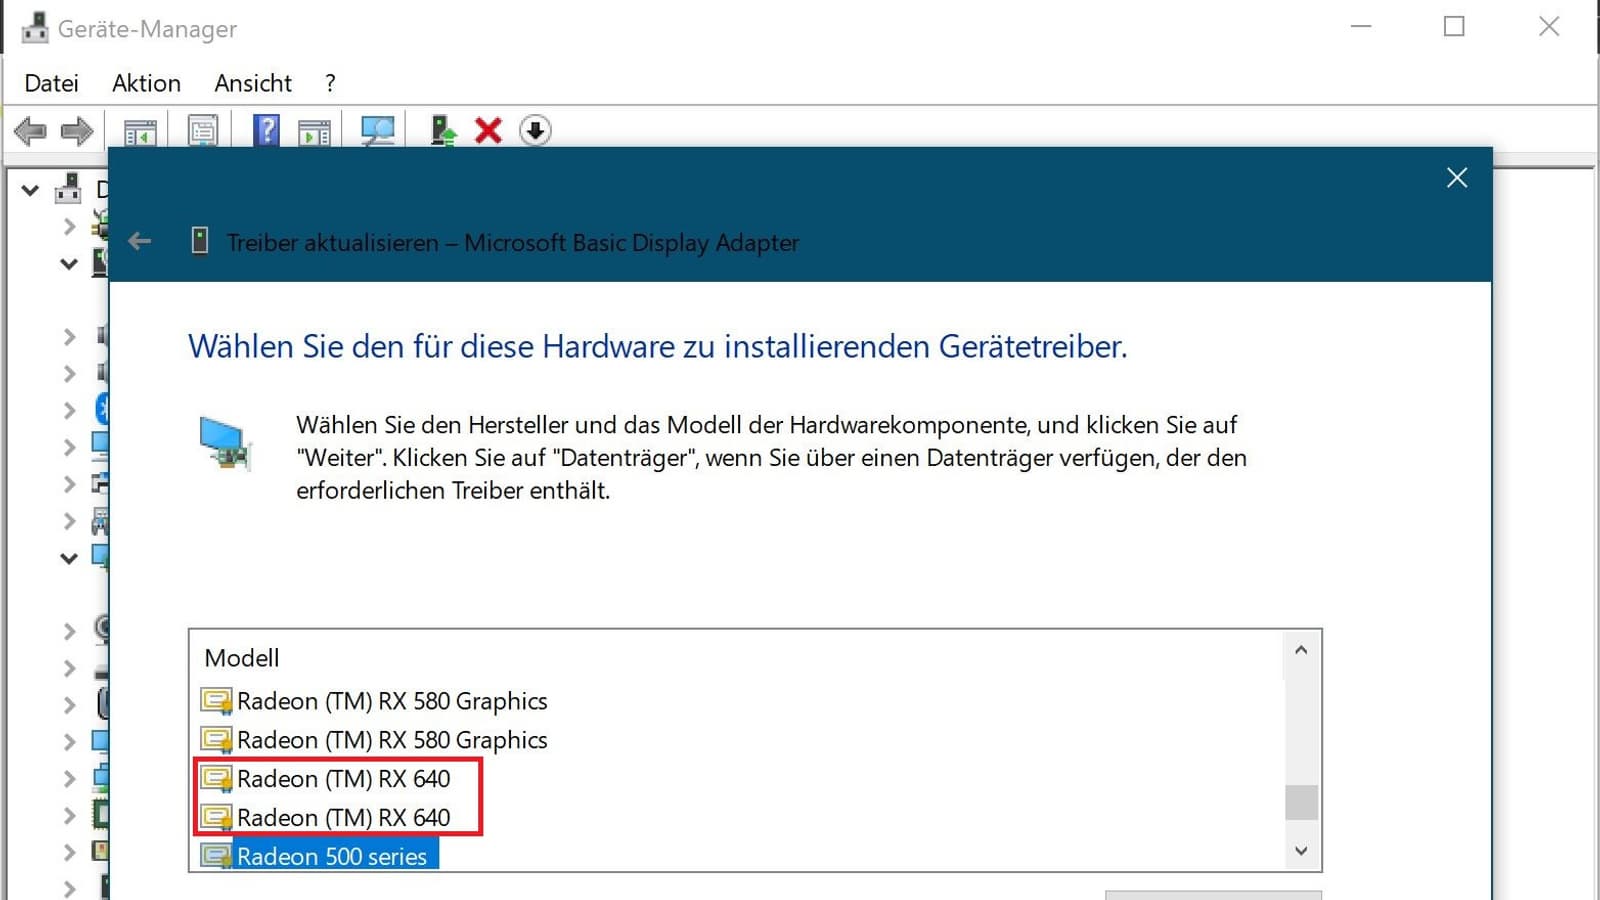Viewport: 1600px width, 900px height.
Task: Maximize the Geräte-Manager window
Action: tap(1454, 27)
